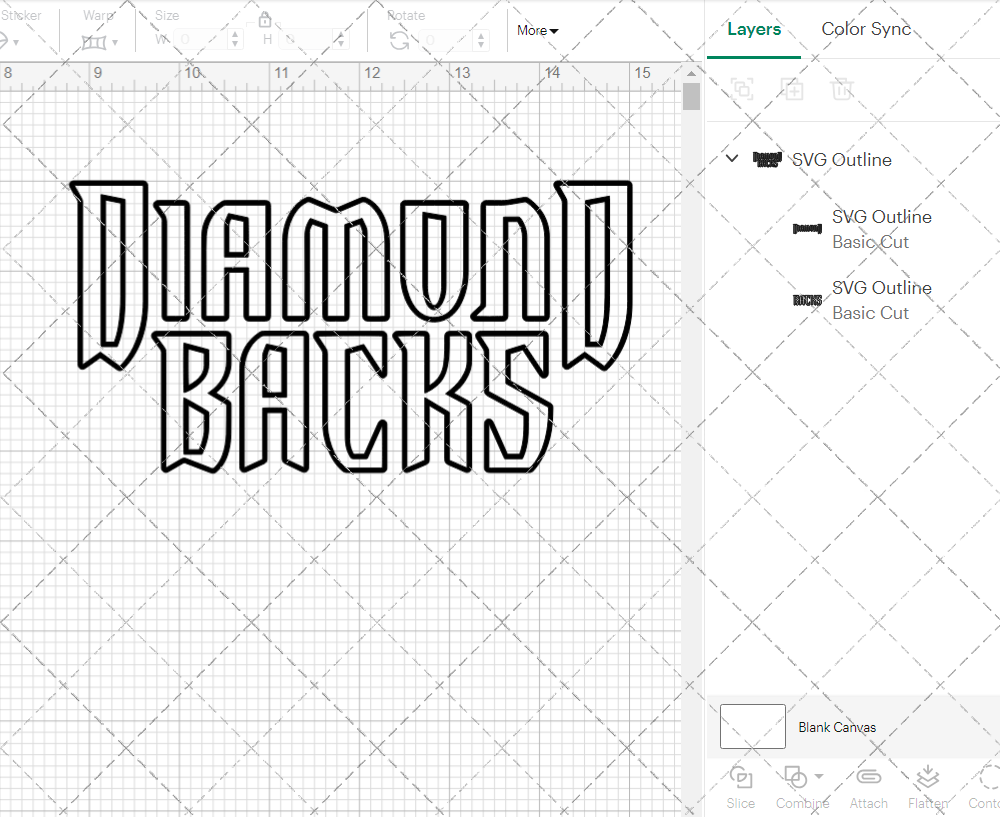Increase the Rotate value with the stepper
1000x817 pixels.
479,37
